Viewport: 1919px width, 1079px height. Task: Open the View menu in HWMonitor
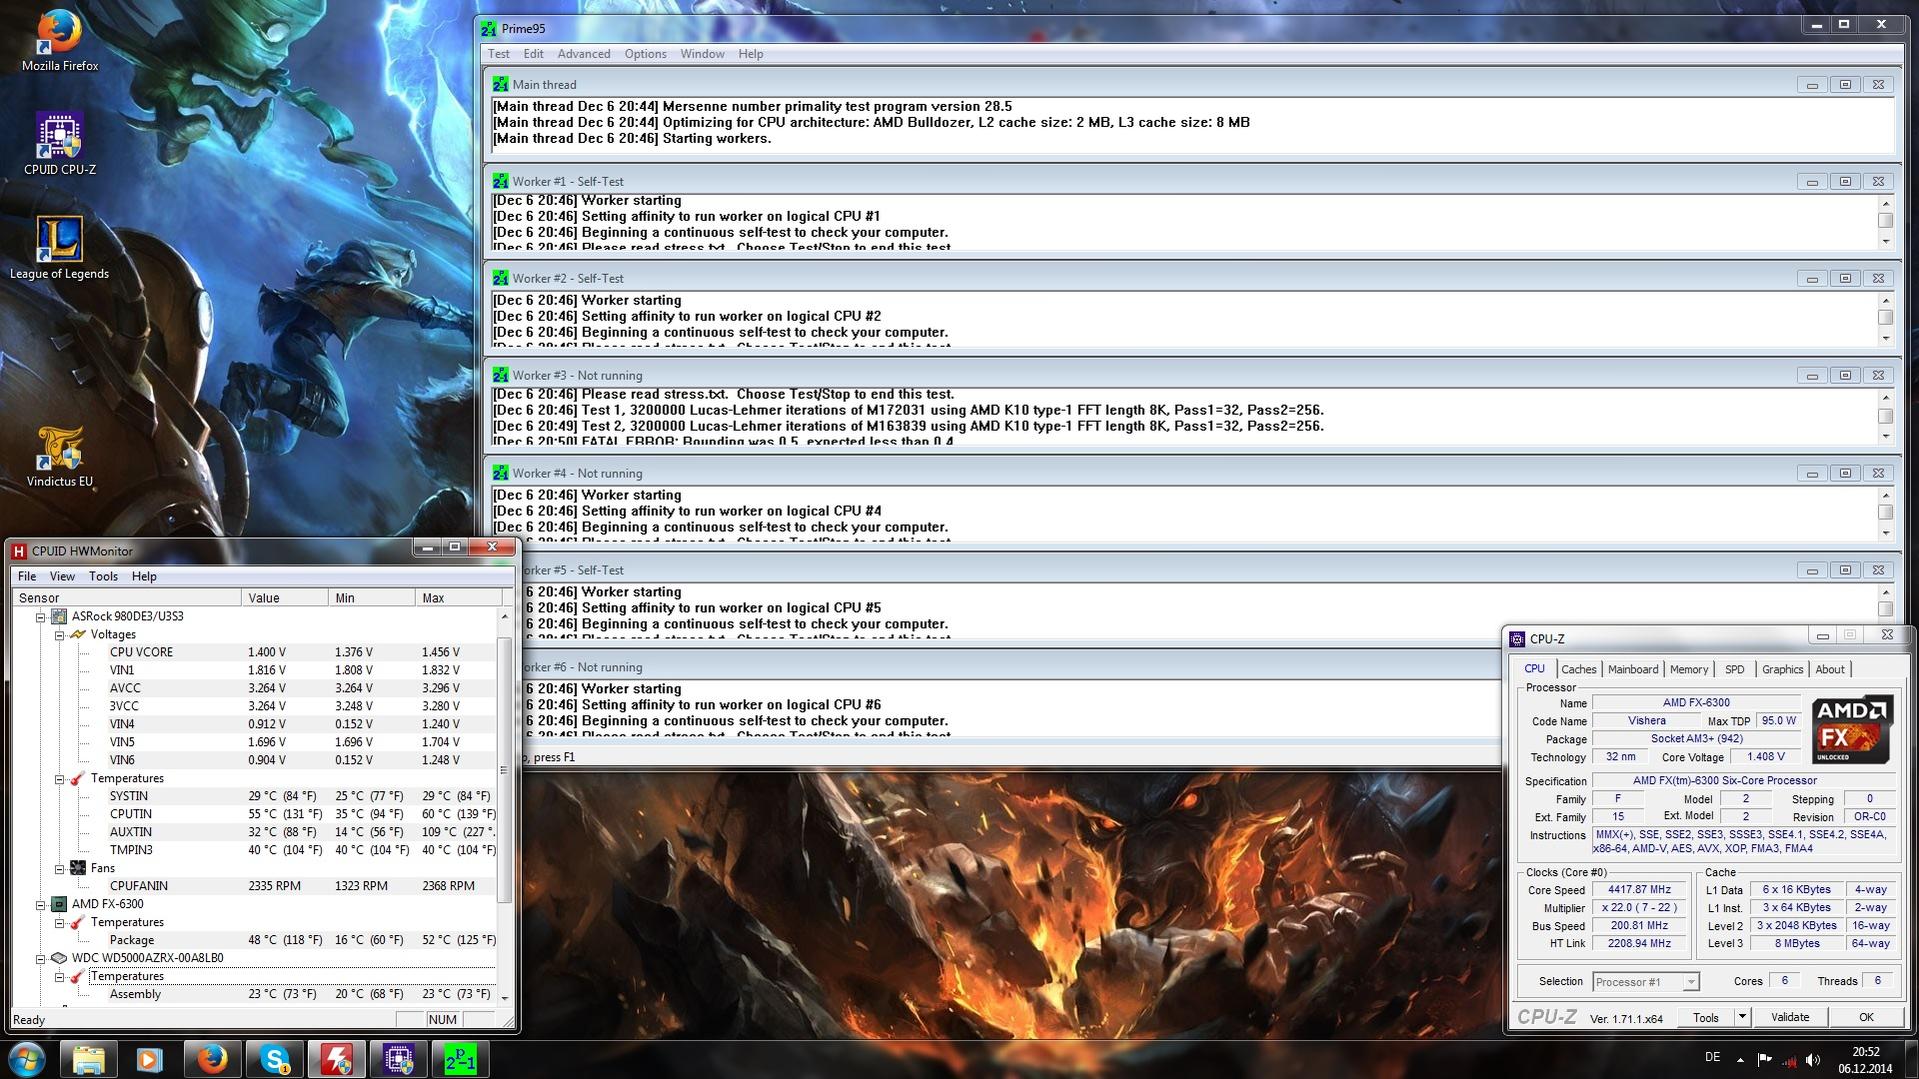tap(62, 576)
